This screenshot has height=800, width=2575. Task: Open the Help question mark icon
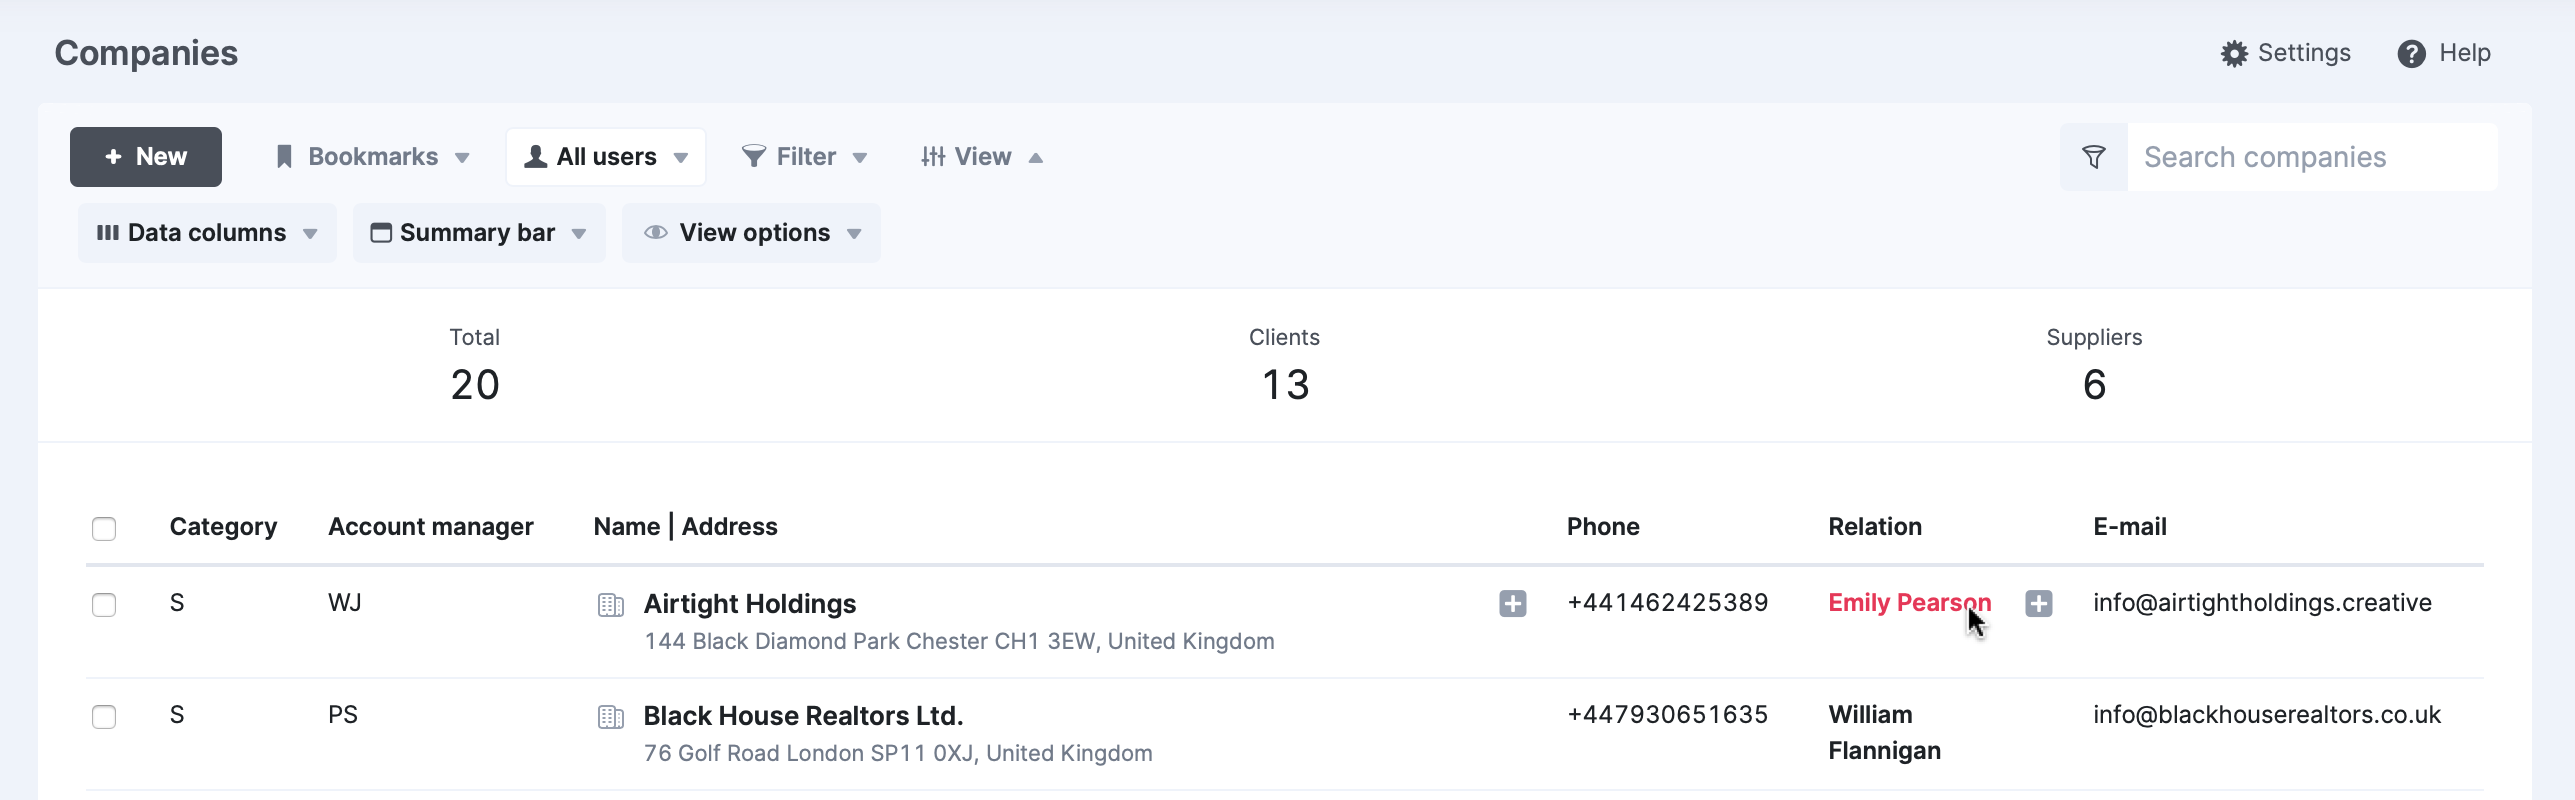[2411, 54]
